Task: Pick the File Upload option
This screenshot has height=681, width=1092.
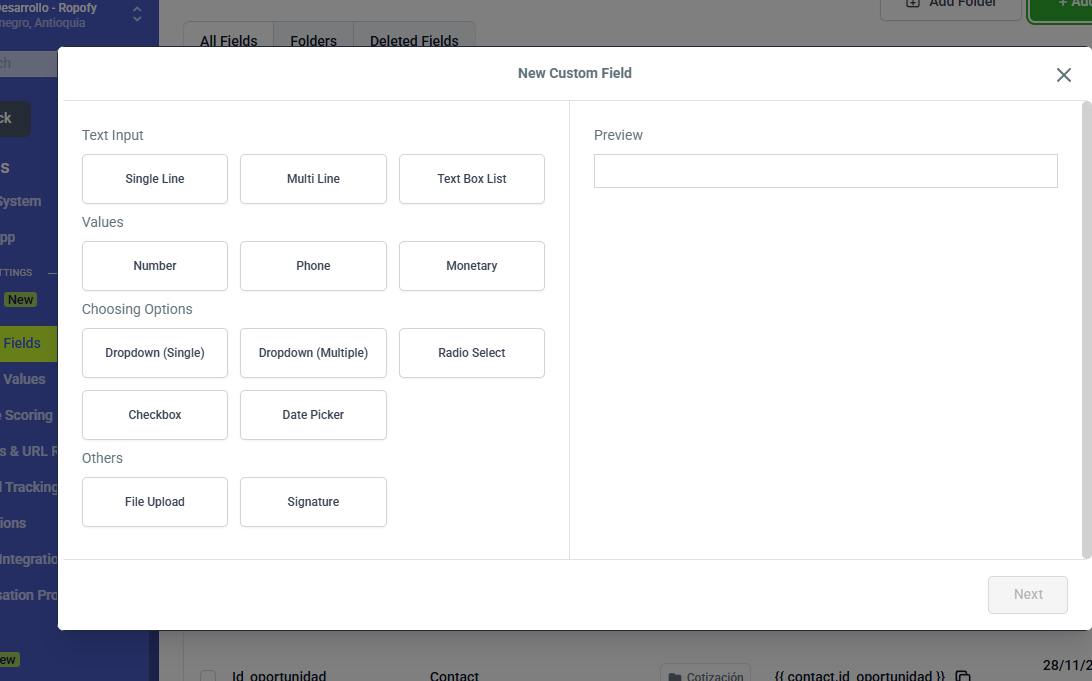Action: tap(155, 502)
